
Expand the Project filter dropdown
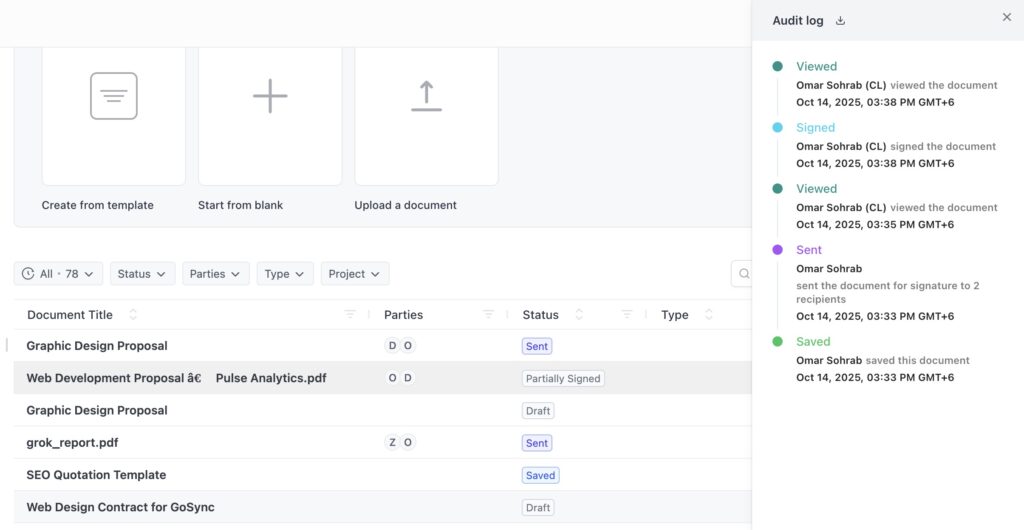[x=354, y=274]
